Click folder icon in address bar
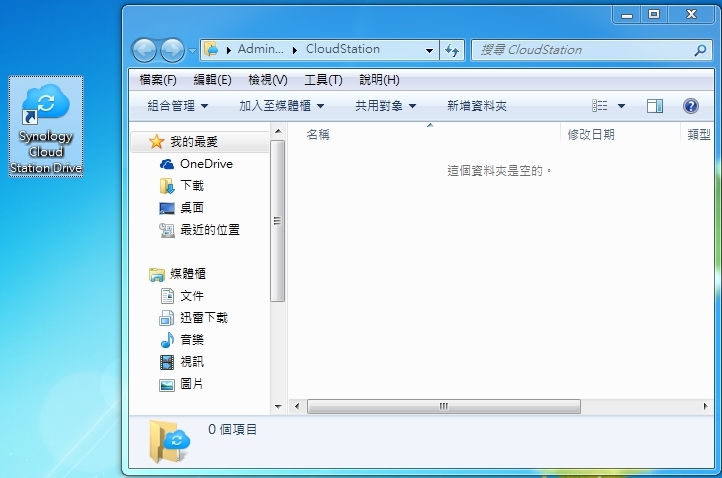 tap(211, 49)
